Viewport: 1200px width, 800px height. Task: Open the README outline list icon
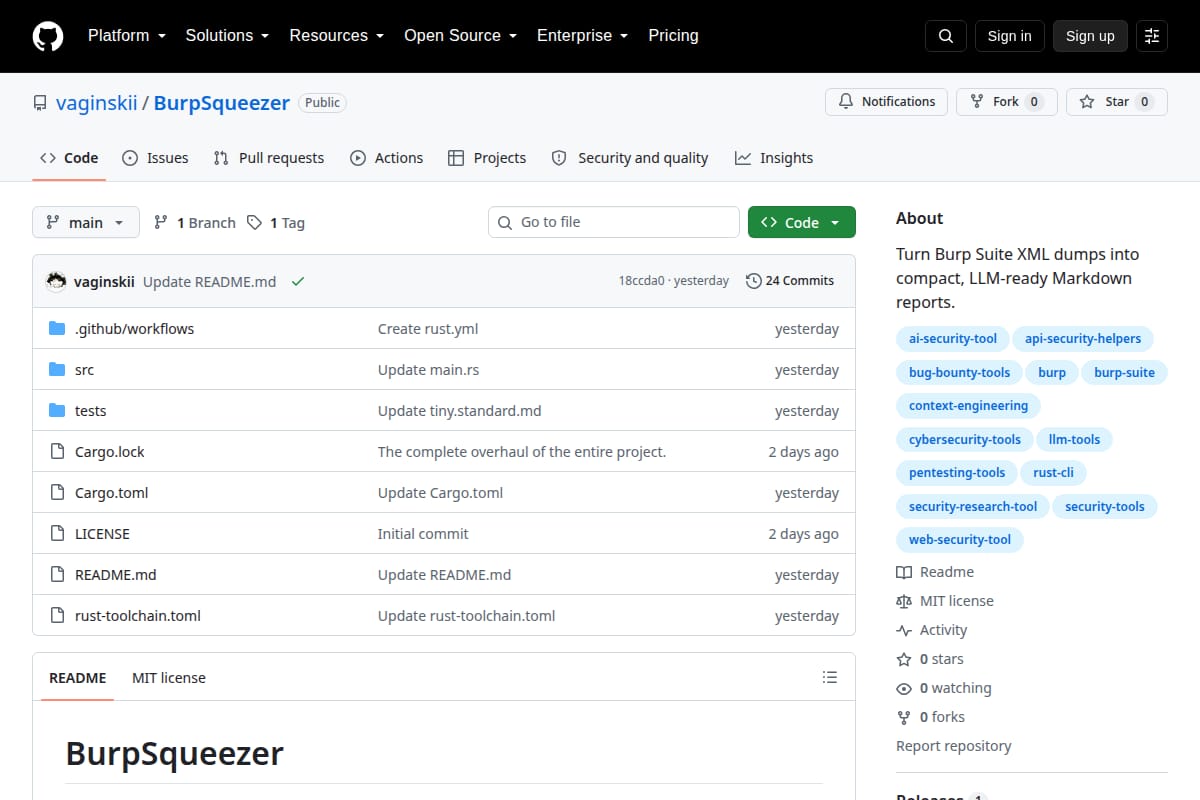pyautogui.click(x=829, y=677)
